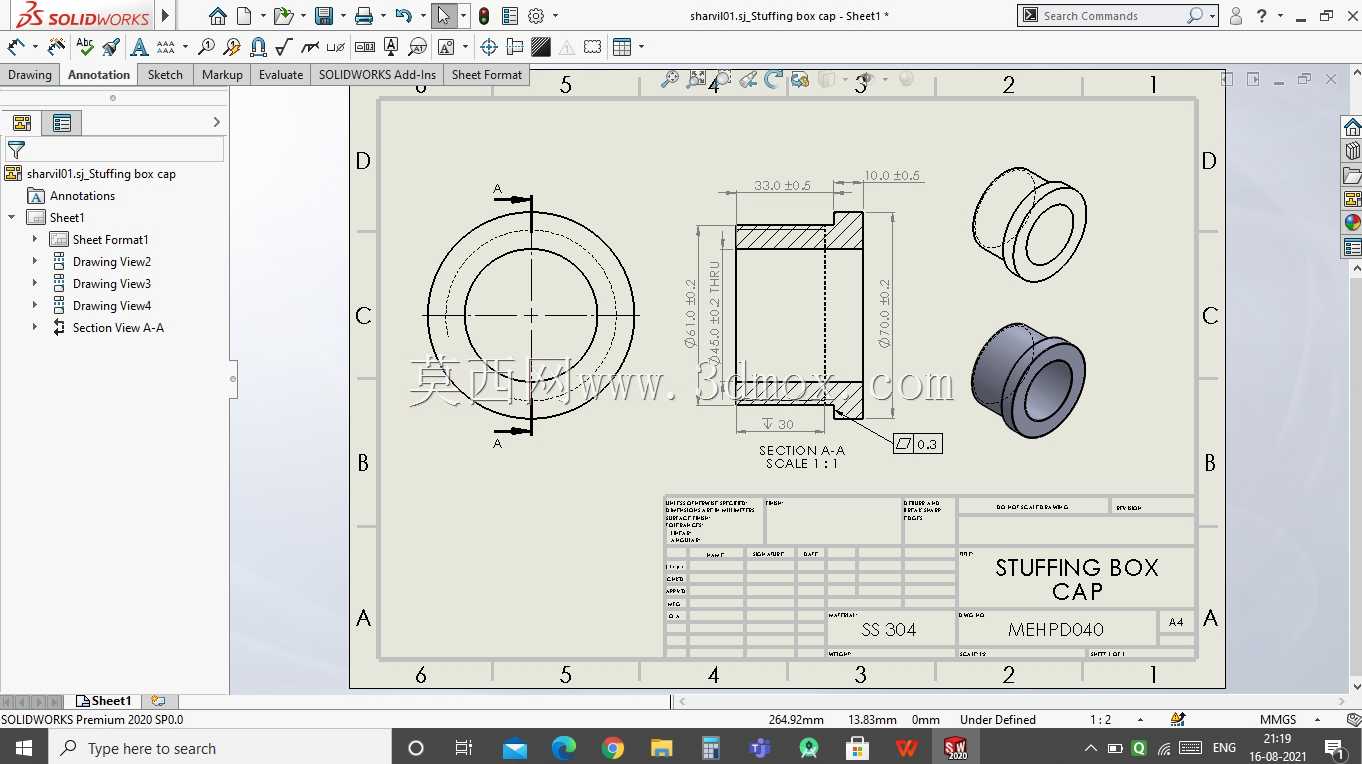Launch the WPS Office taskbar icon
1362x764 pixels.
(906, 748)
